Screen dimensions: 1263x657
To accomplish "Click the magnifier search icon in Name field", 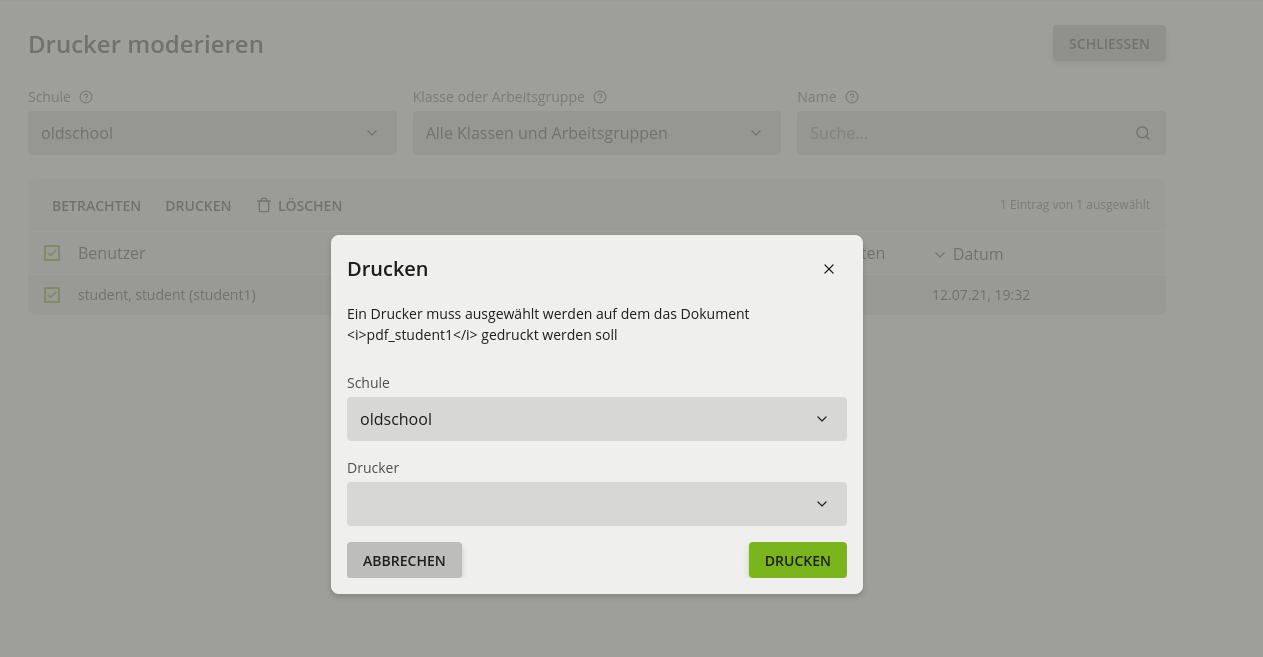I will [1143, 133].
